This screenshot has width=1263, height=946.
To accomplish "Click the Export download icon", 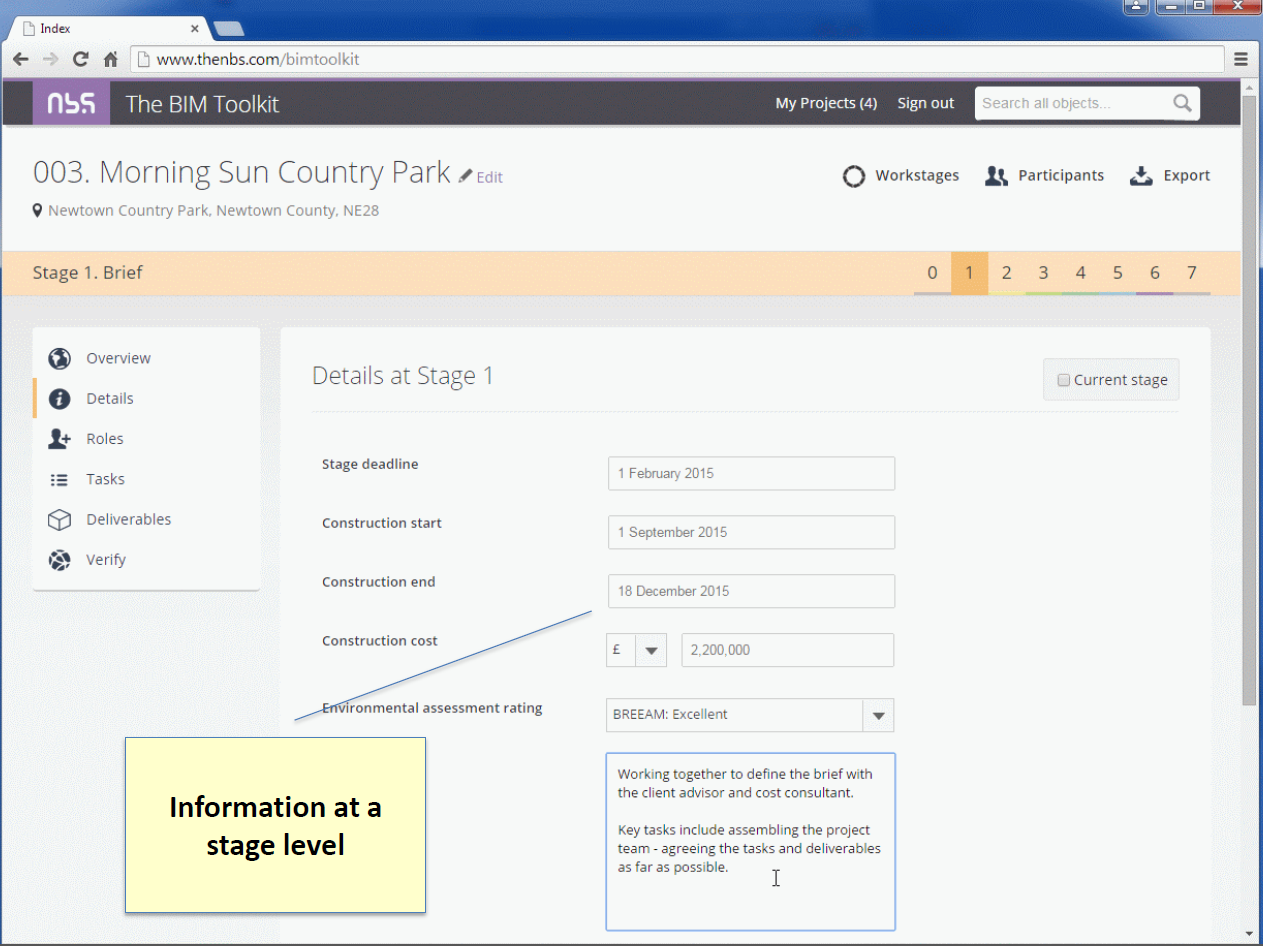I will 1141,177.
